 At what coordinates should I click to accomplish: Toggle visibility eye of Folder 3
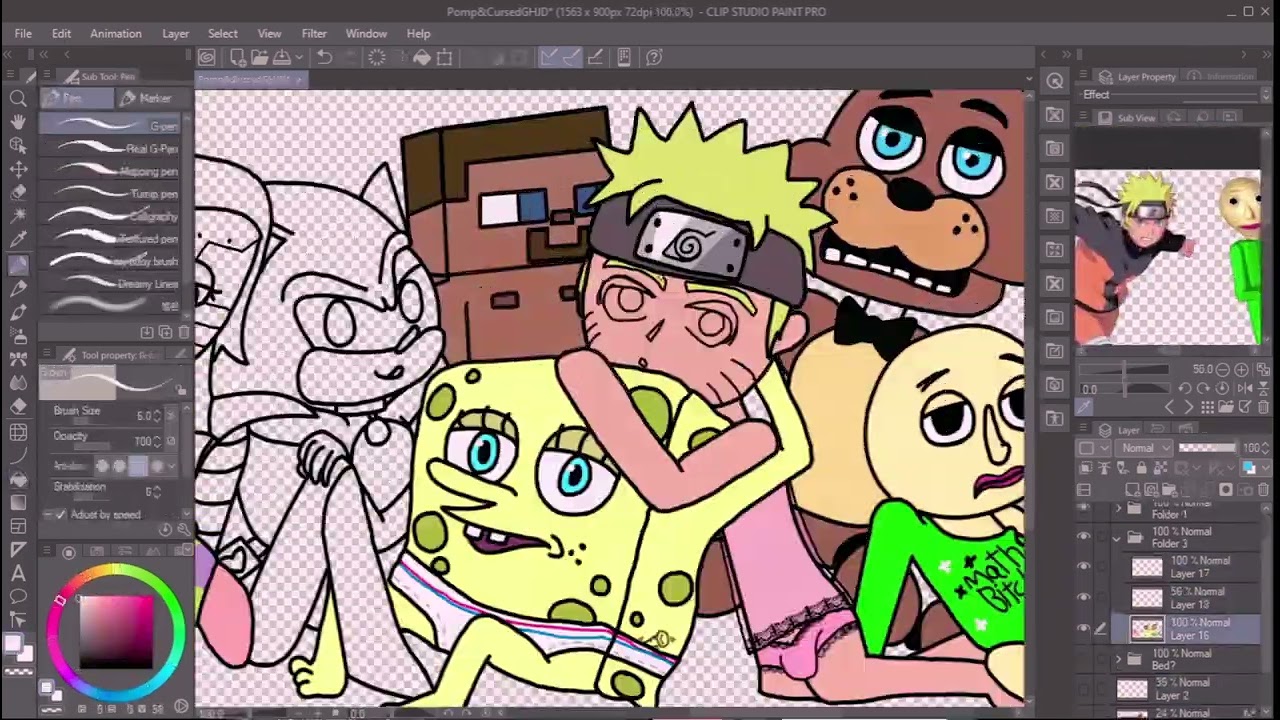tap(1084, 537)
